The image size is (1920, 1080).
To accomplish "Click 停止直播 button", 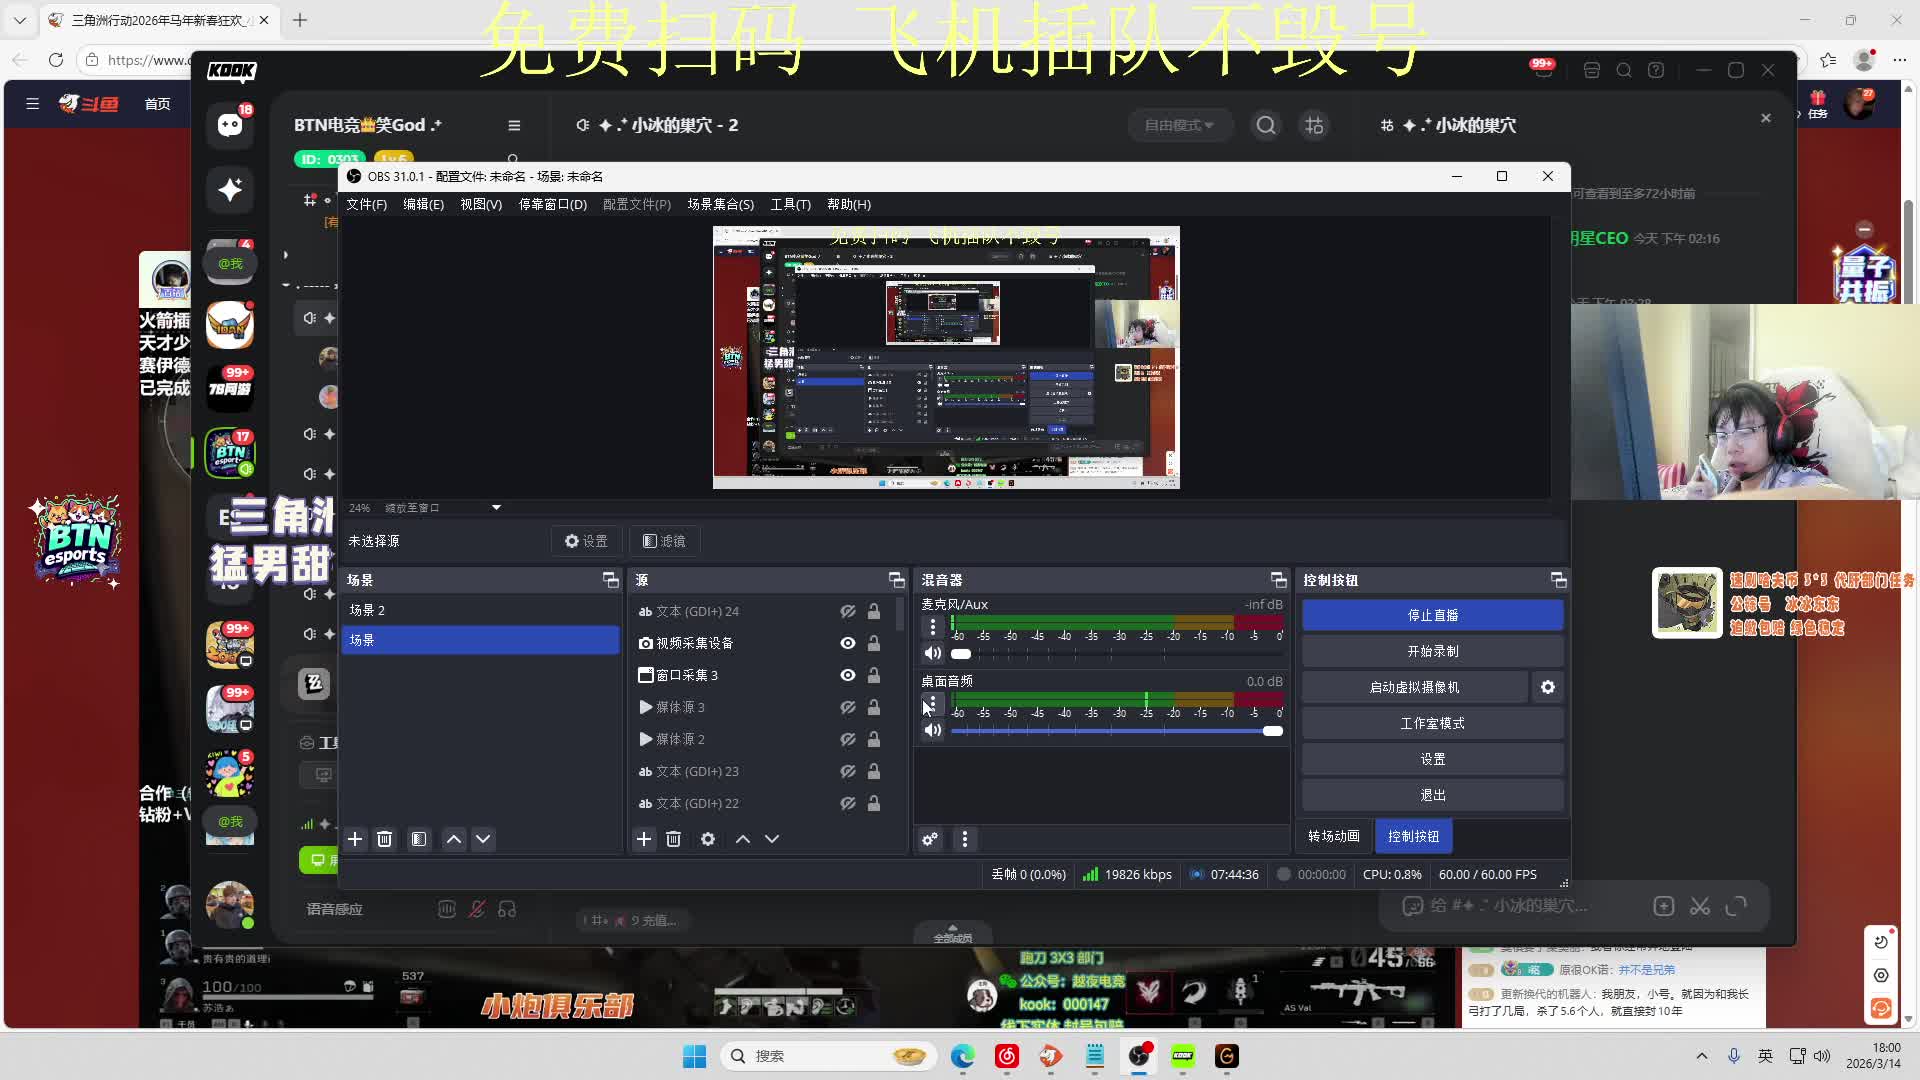I will pyautogui.click(x=1432, y=615).
